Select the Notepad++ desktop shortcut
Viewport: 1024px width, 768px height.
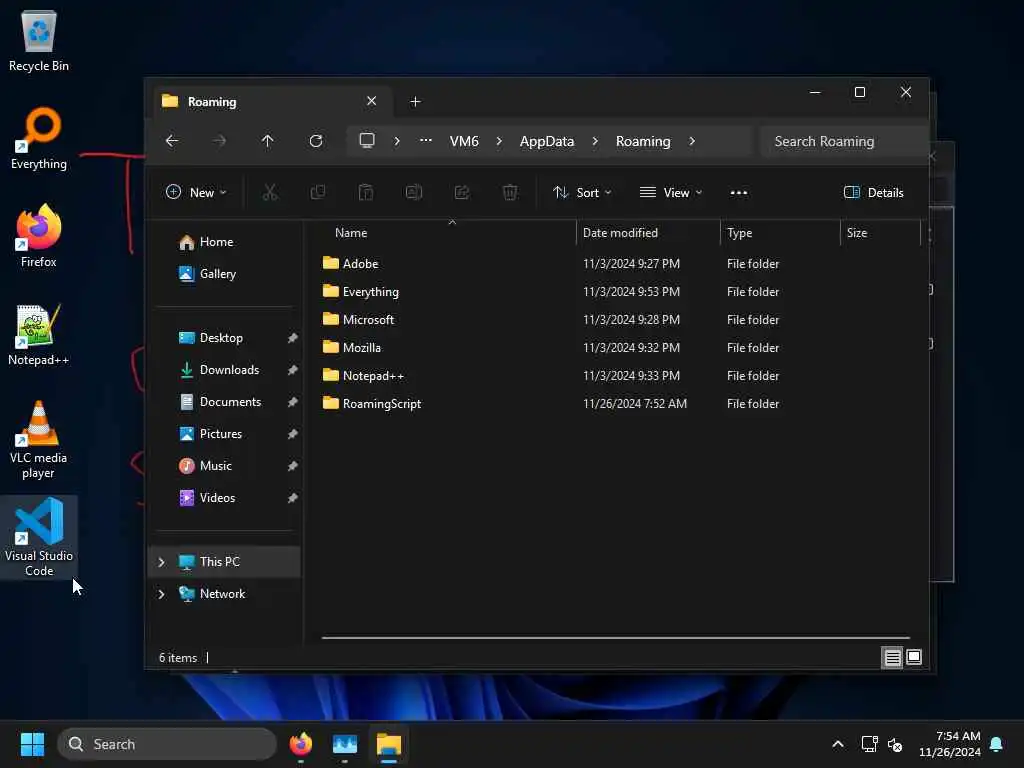(x=39, y=334)
